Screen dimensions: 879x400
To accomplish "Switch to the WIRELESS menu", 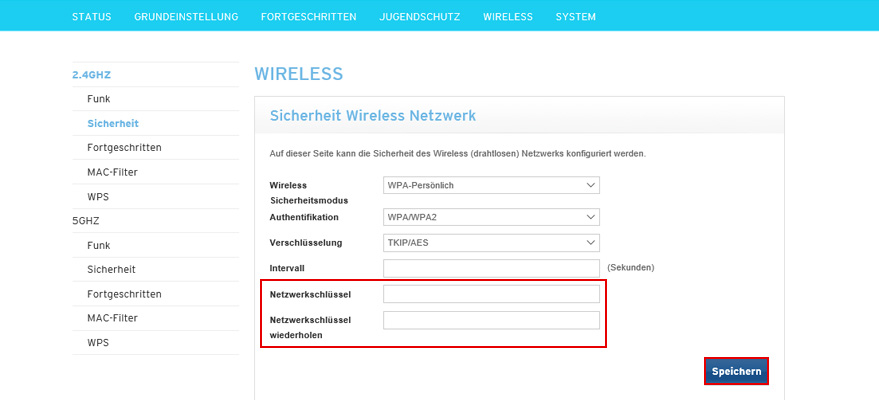I will (508, 17).
